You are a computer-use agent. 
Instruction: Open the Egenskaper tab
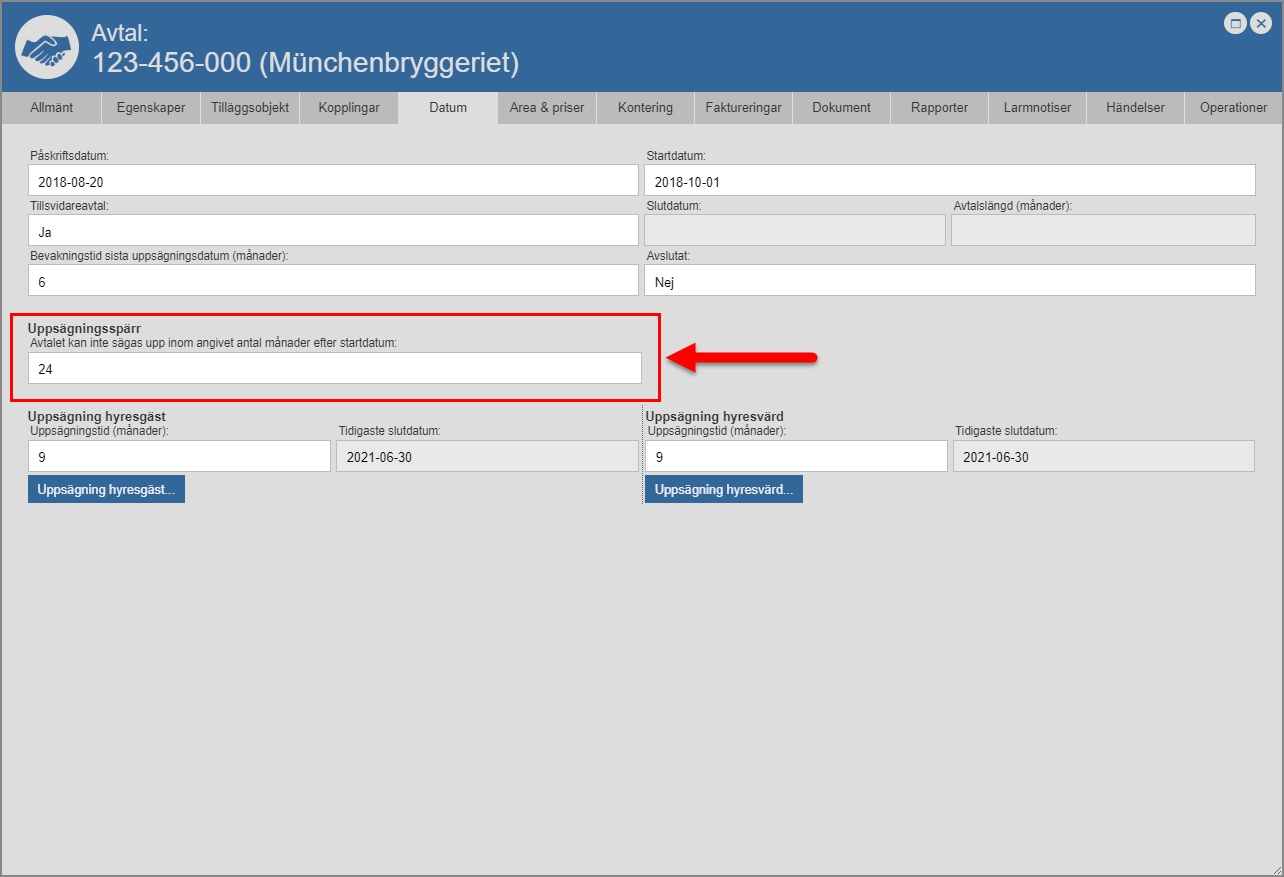click(151, 108)
